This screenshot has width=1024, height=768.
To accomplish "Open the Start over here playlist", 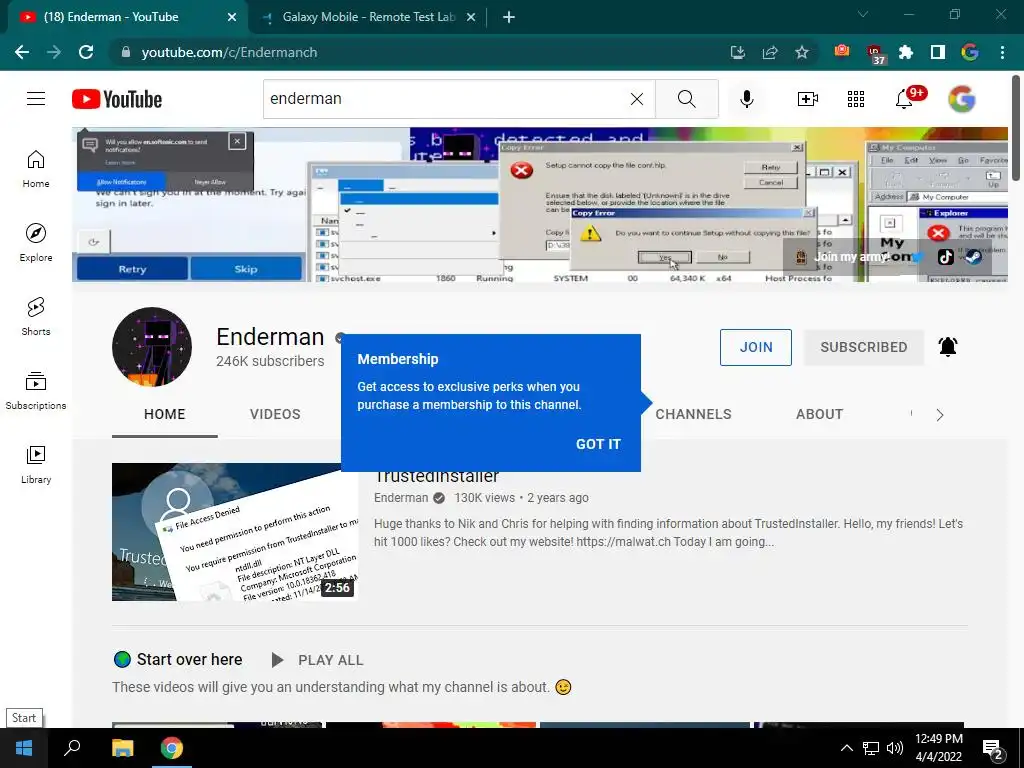I will [189, 660].
